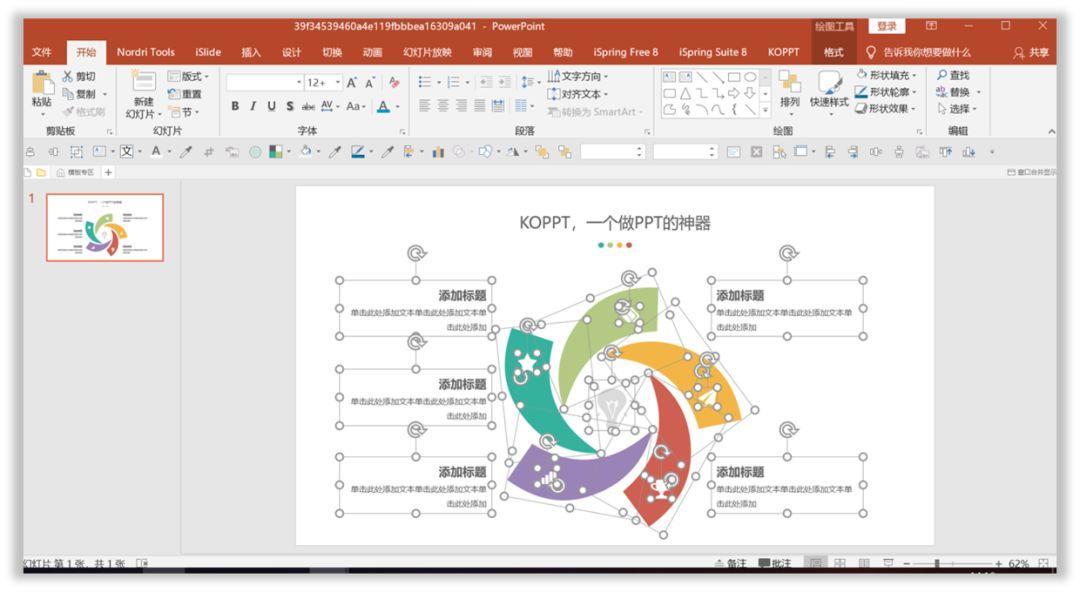Toggle justify text alignment
Screen dimensions: 1080x592
click(479, 105)
